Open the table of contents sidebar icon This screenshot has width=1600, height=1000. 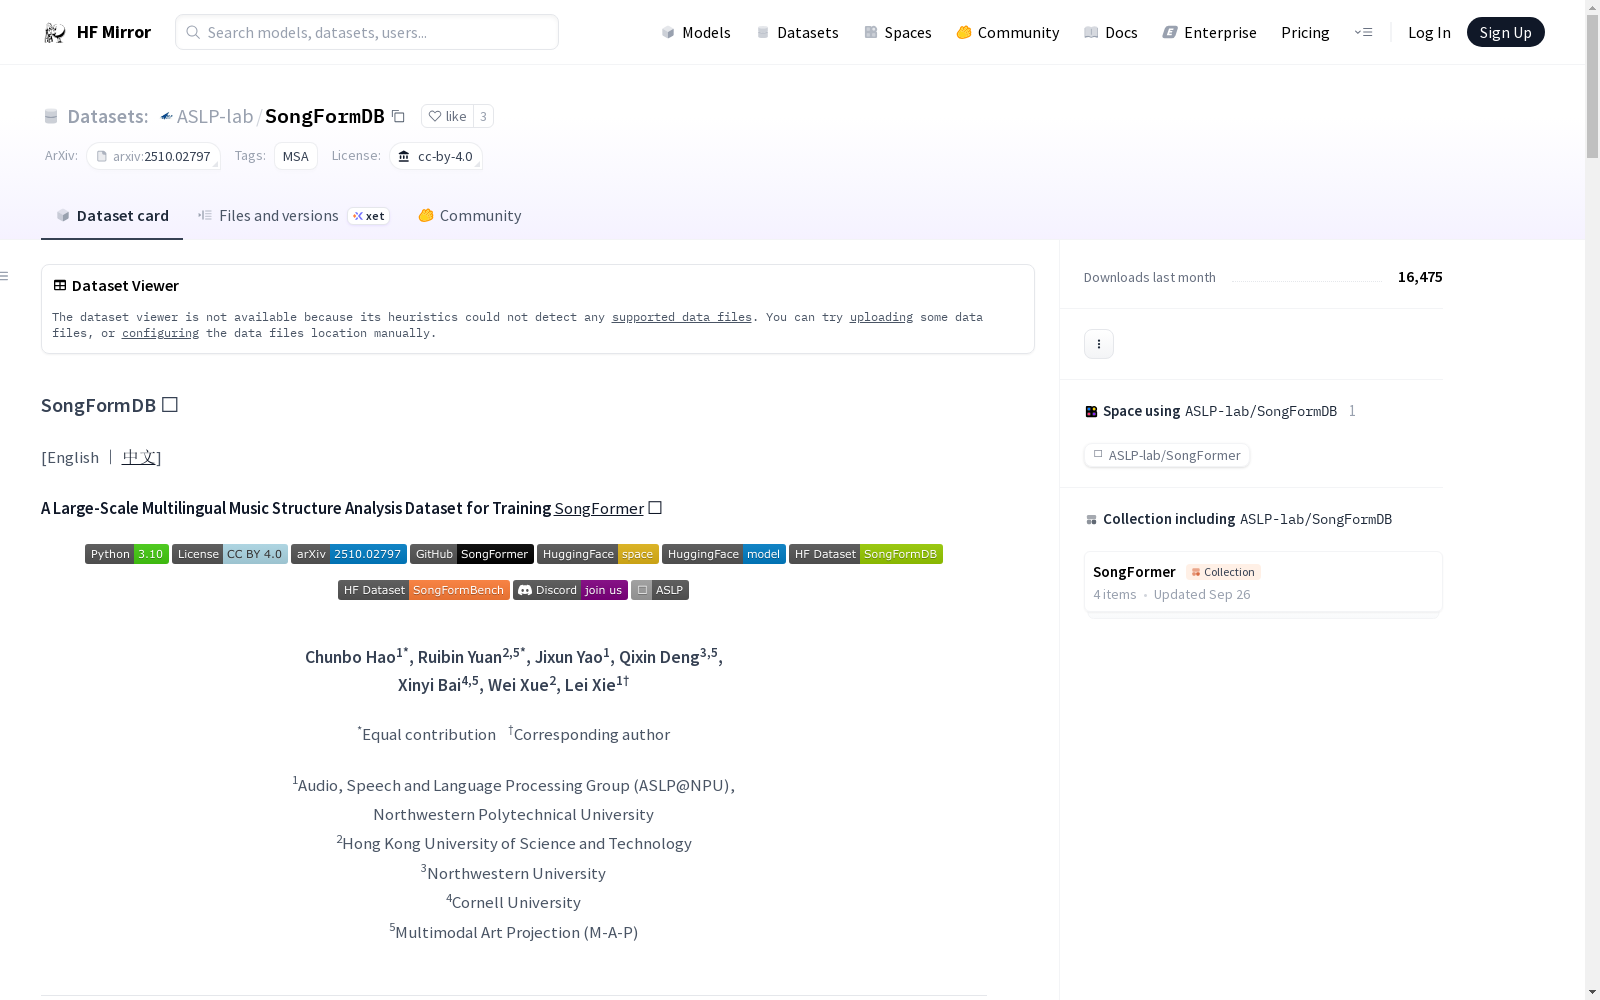5,276
